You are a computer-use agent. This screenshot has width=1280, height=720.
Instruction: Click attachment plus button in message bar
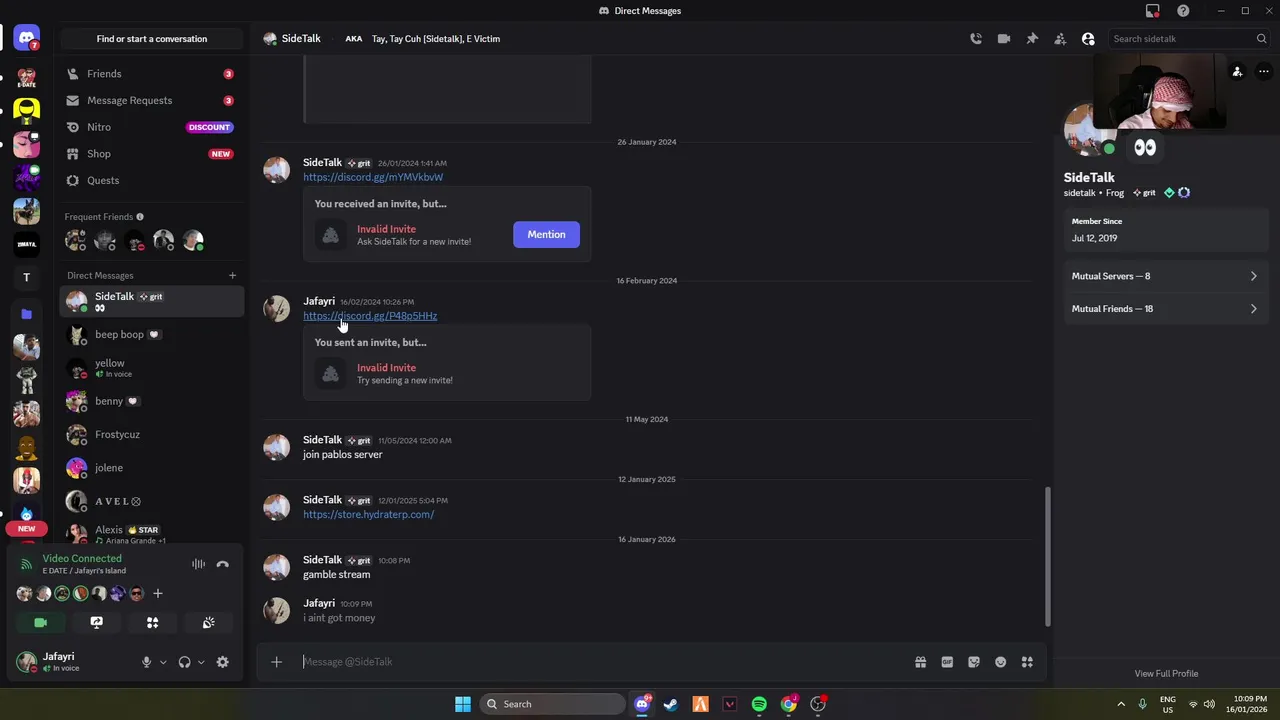pos(277,662)
